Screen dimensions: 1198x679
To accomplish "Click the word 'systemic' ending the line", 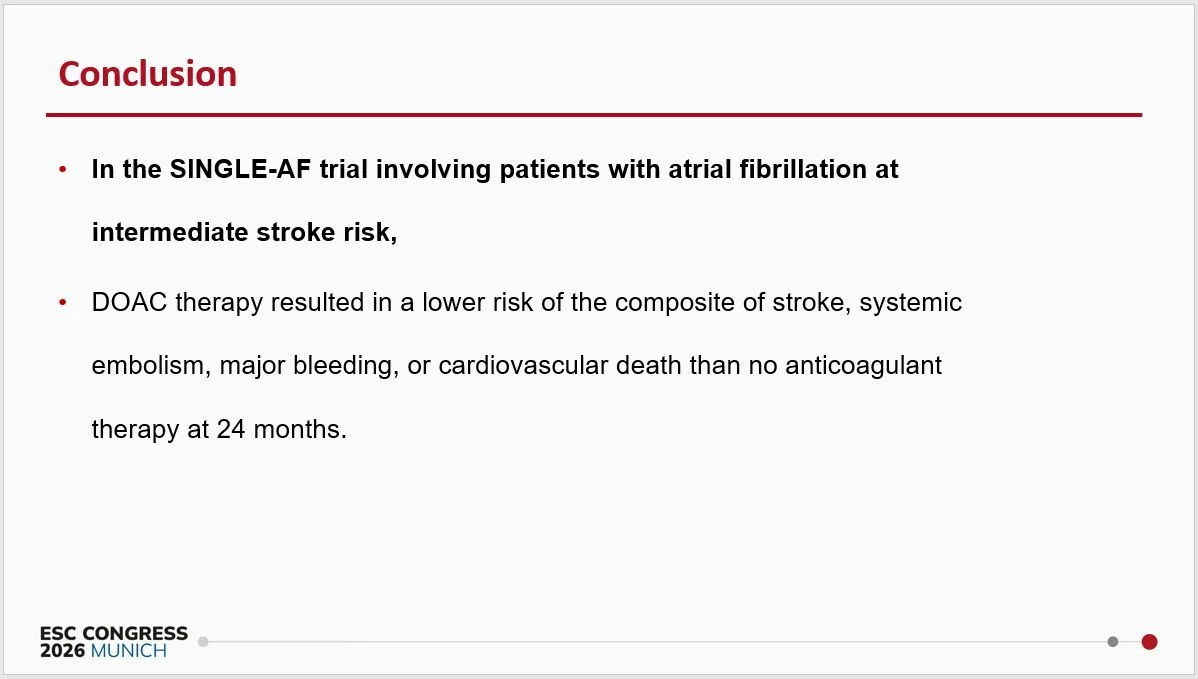I will point(911,302).
